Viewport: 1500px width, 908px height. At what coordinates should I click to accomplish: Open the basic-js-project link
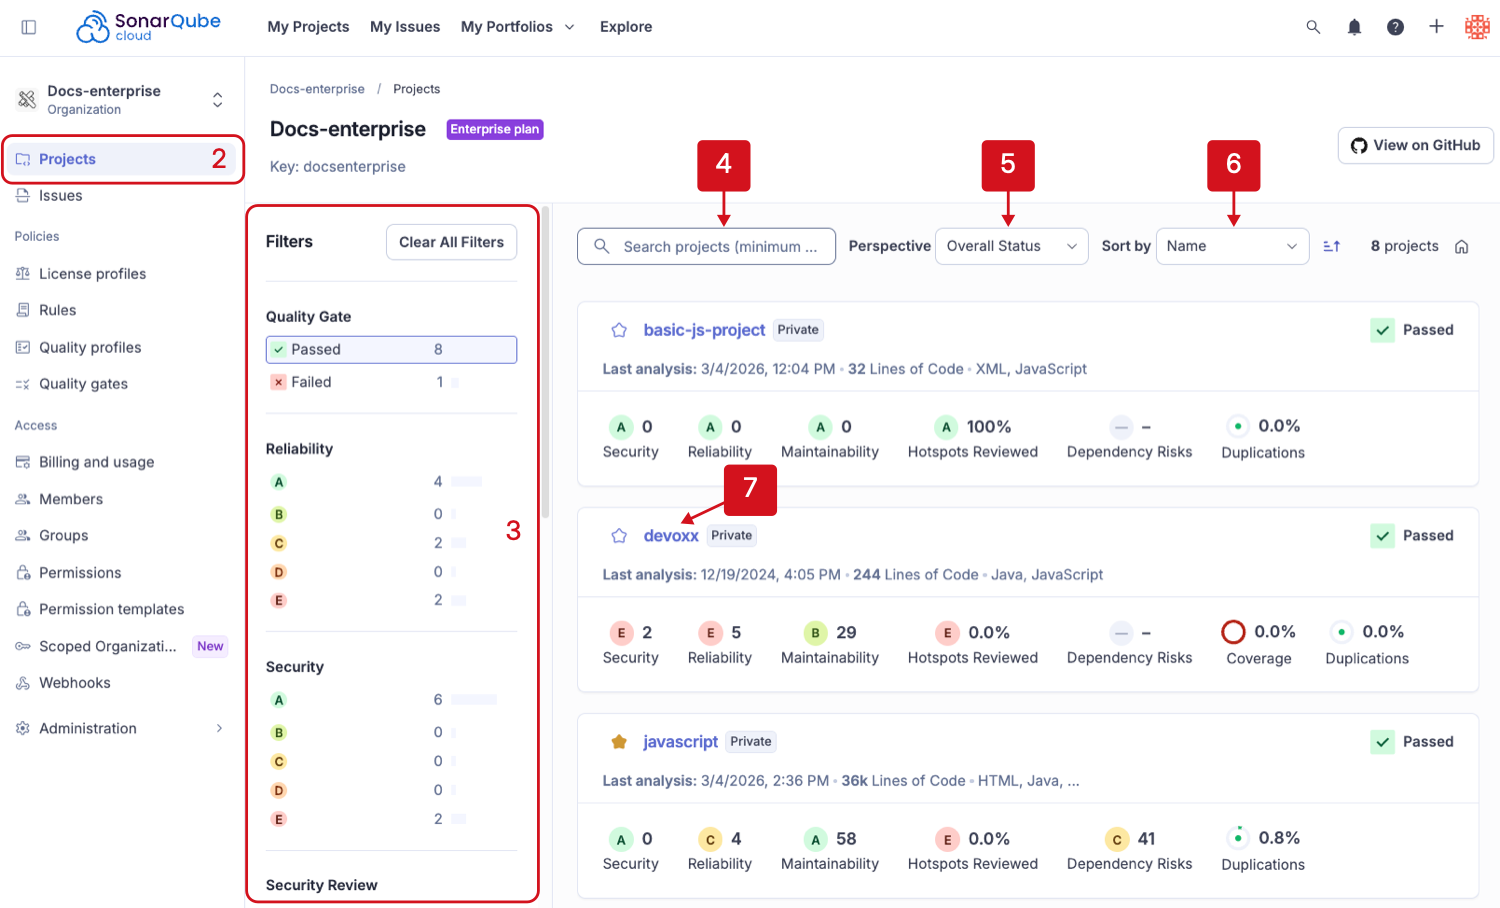[x=704, y=330]
